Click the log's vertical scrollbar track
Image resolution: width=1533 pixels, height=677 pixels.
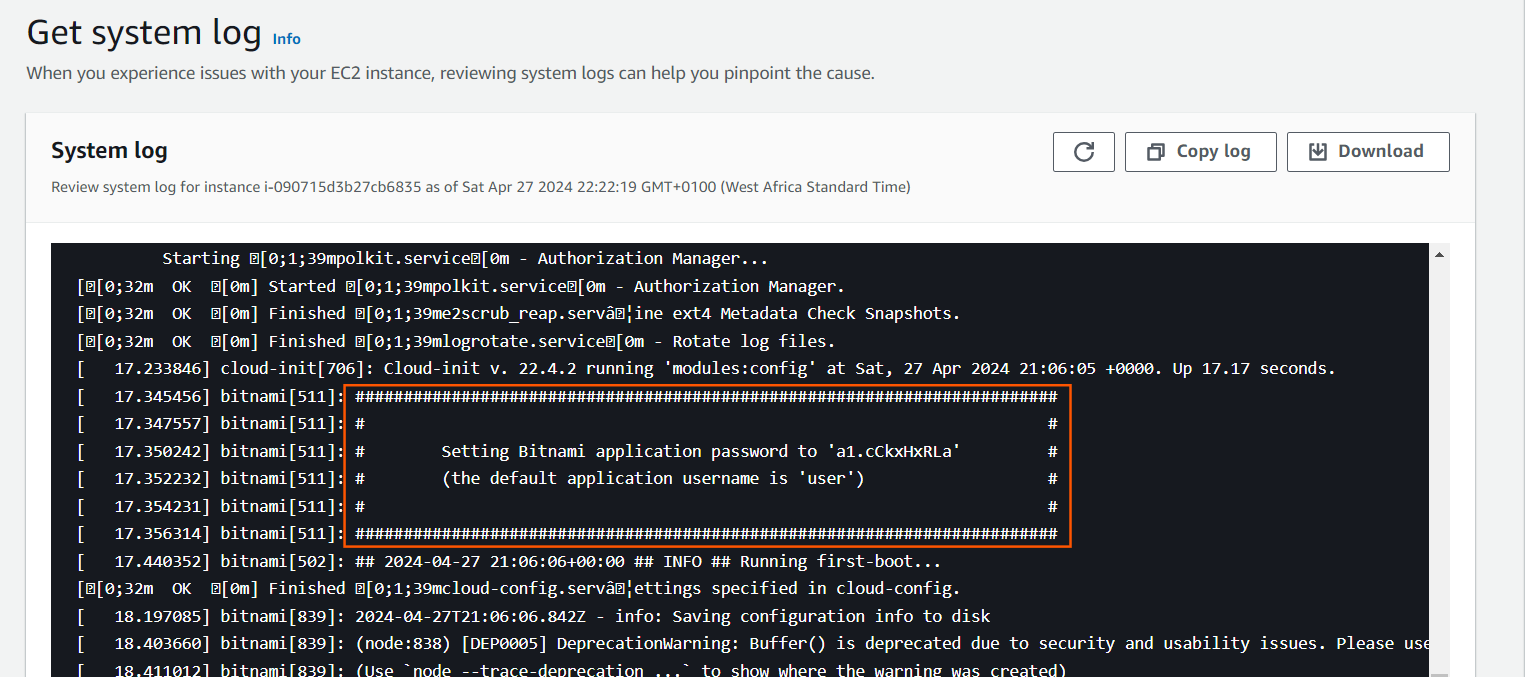point(1439,460)
